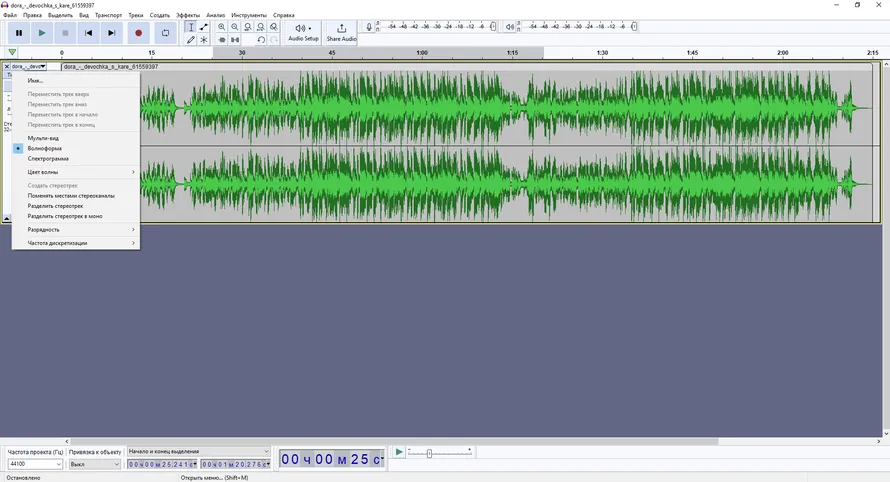This screenshot has width=890, height=482.
Task: Start playback with the green Play button
Action: [x=42, y=33]
